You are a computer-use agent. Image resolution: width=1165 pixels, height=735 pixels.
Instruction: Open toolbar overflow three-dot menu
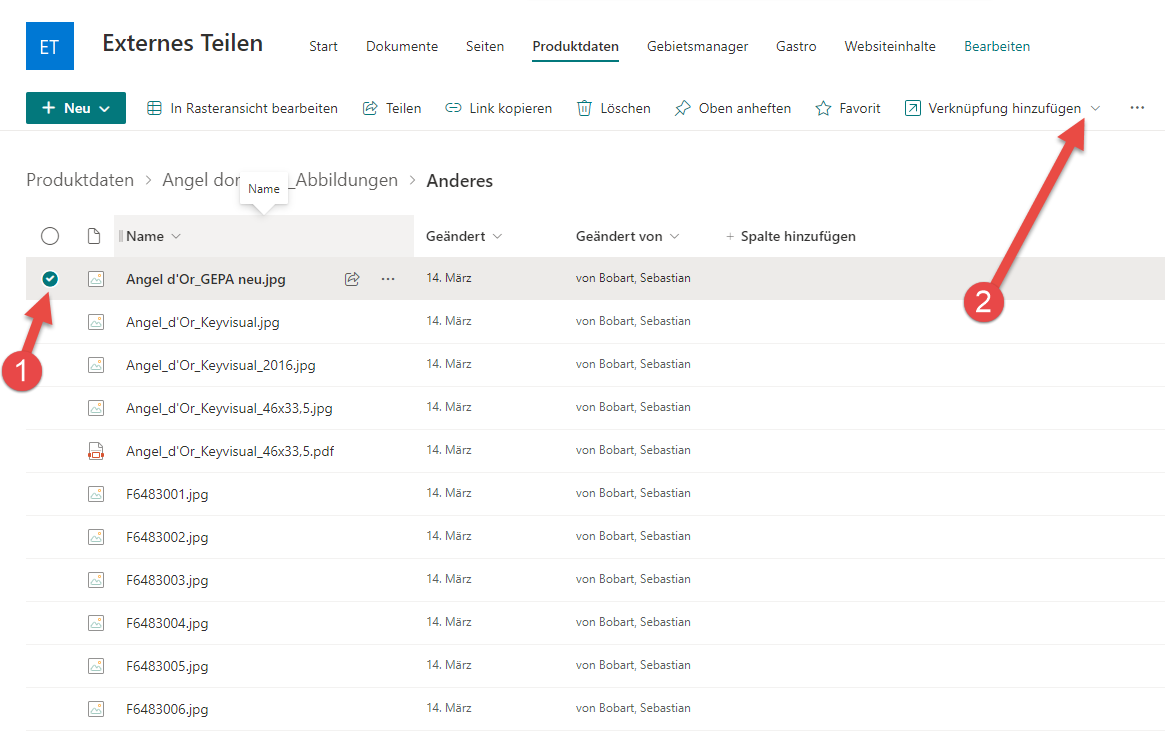[1137, 108]
